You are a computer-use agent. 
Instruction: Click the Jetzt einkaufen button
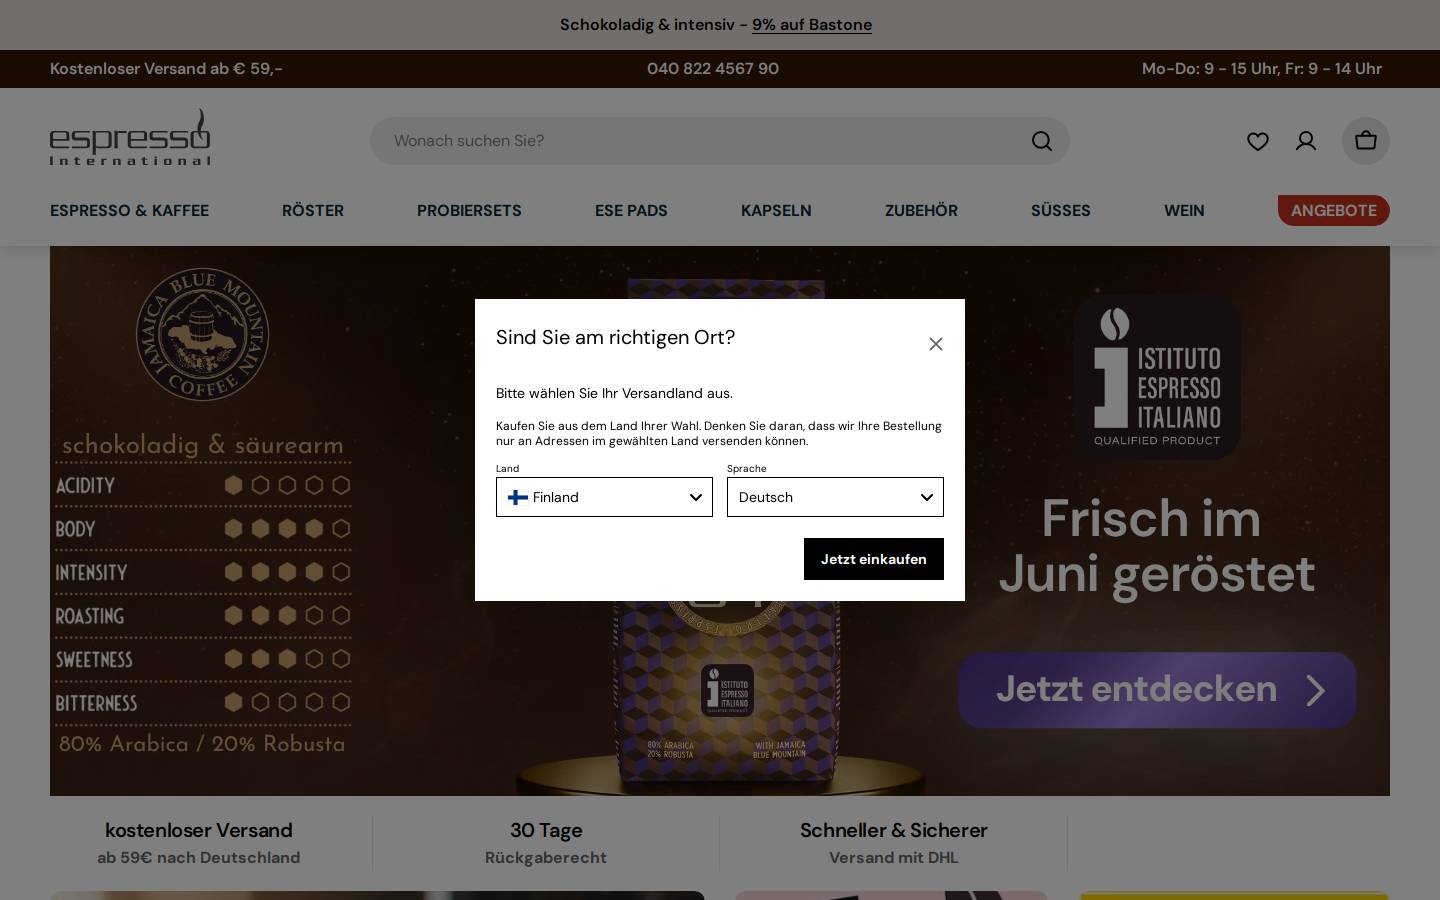(x=874, y=559)
